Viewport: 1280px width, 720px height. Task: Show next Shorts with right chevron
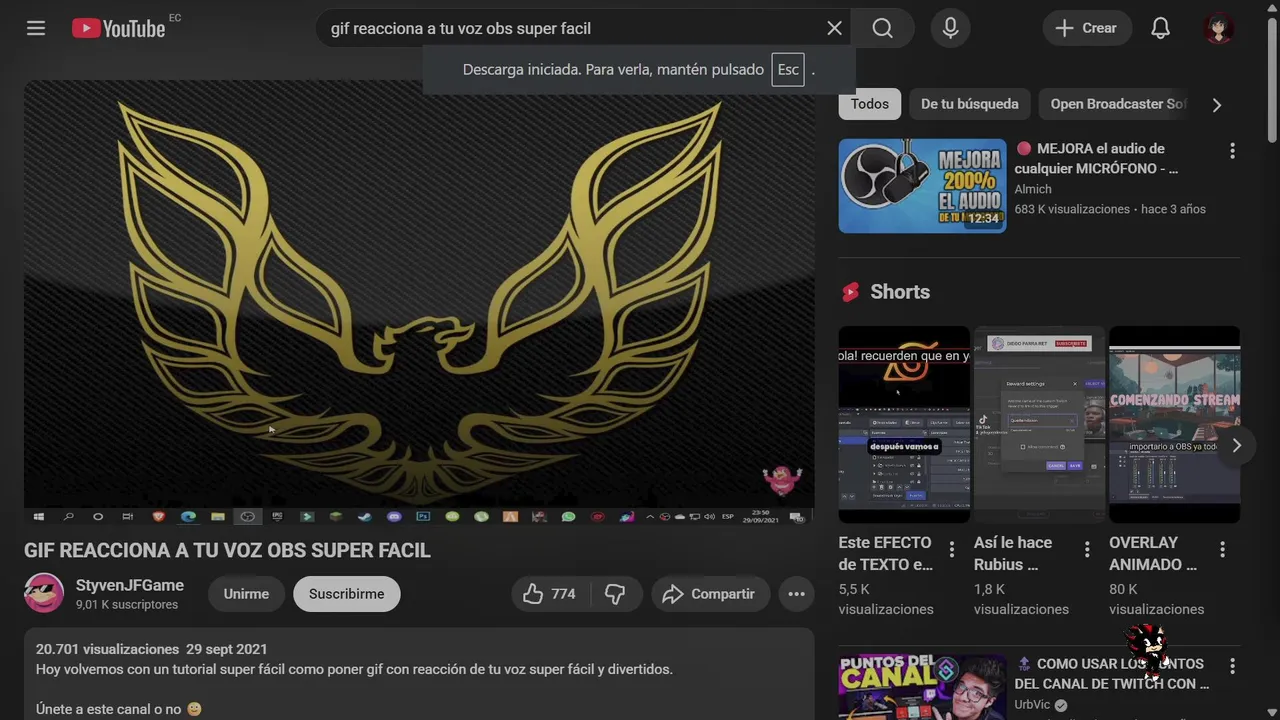1236,446
